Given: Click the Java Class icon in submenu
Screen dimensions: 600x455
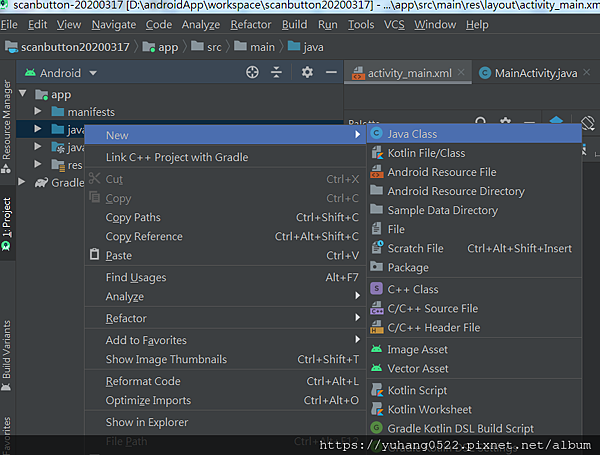Looking at the screenshot, I should point(377,134).
